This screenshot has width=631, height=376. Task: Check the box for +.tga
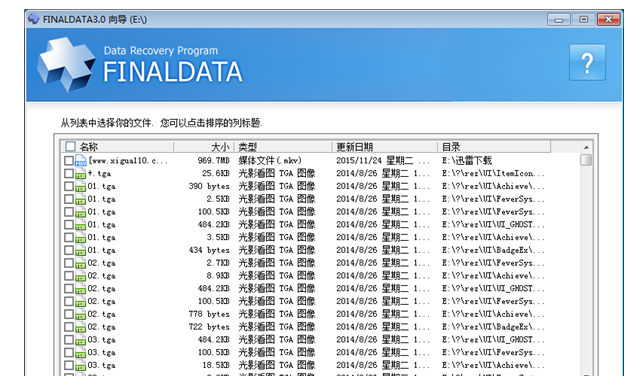(69, 174)
